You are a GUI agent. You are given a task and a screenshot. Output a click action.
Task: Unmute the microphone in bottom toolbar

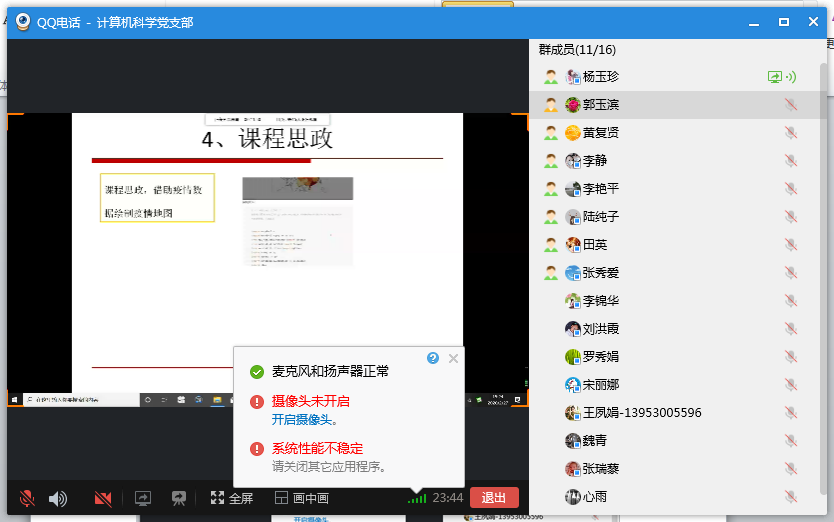[x=26, y=498]
